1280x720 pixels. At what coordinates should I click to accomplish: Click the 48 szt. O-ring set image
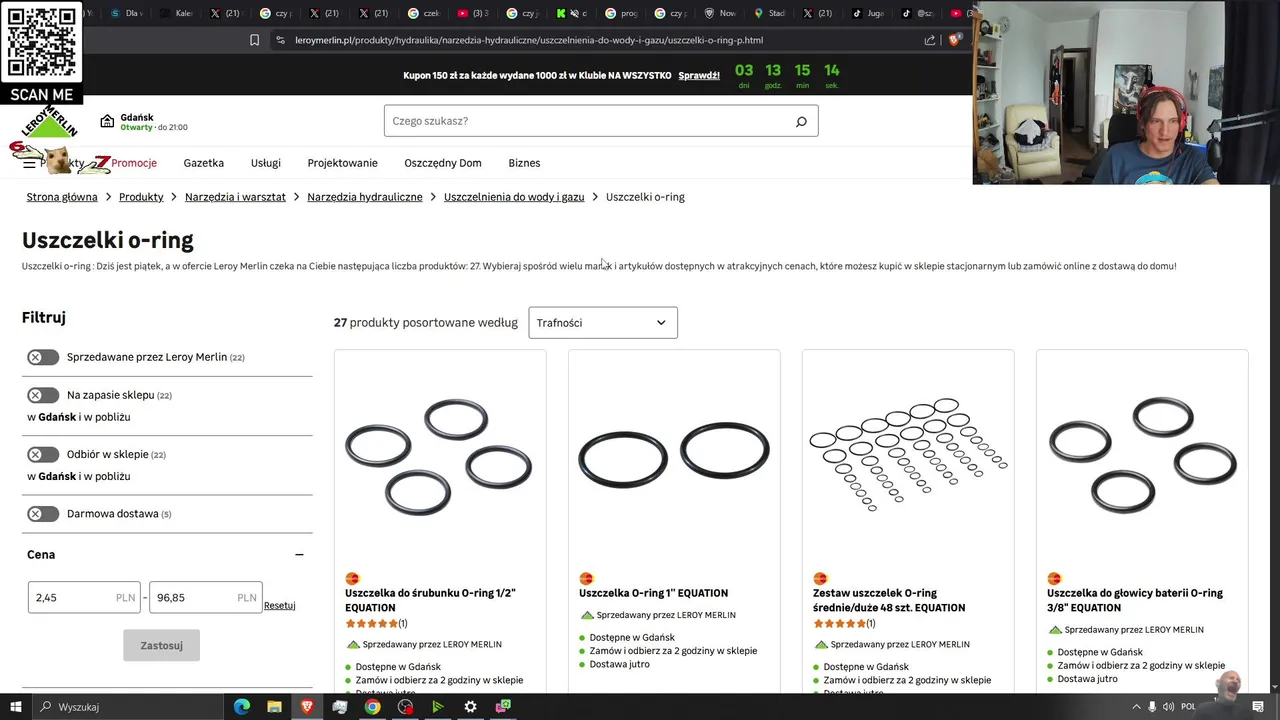(x=908, y=455)
